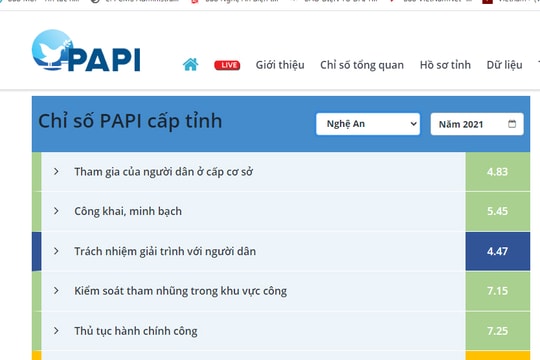
Task: Click the 7.15 score cell
Action: [x=498, y=291]
